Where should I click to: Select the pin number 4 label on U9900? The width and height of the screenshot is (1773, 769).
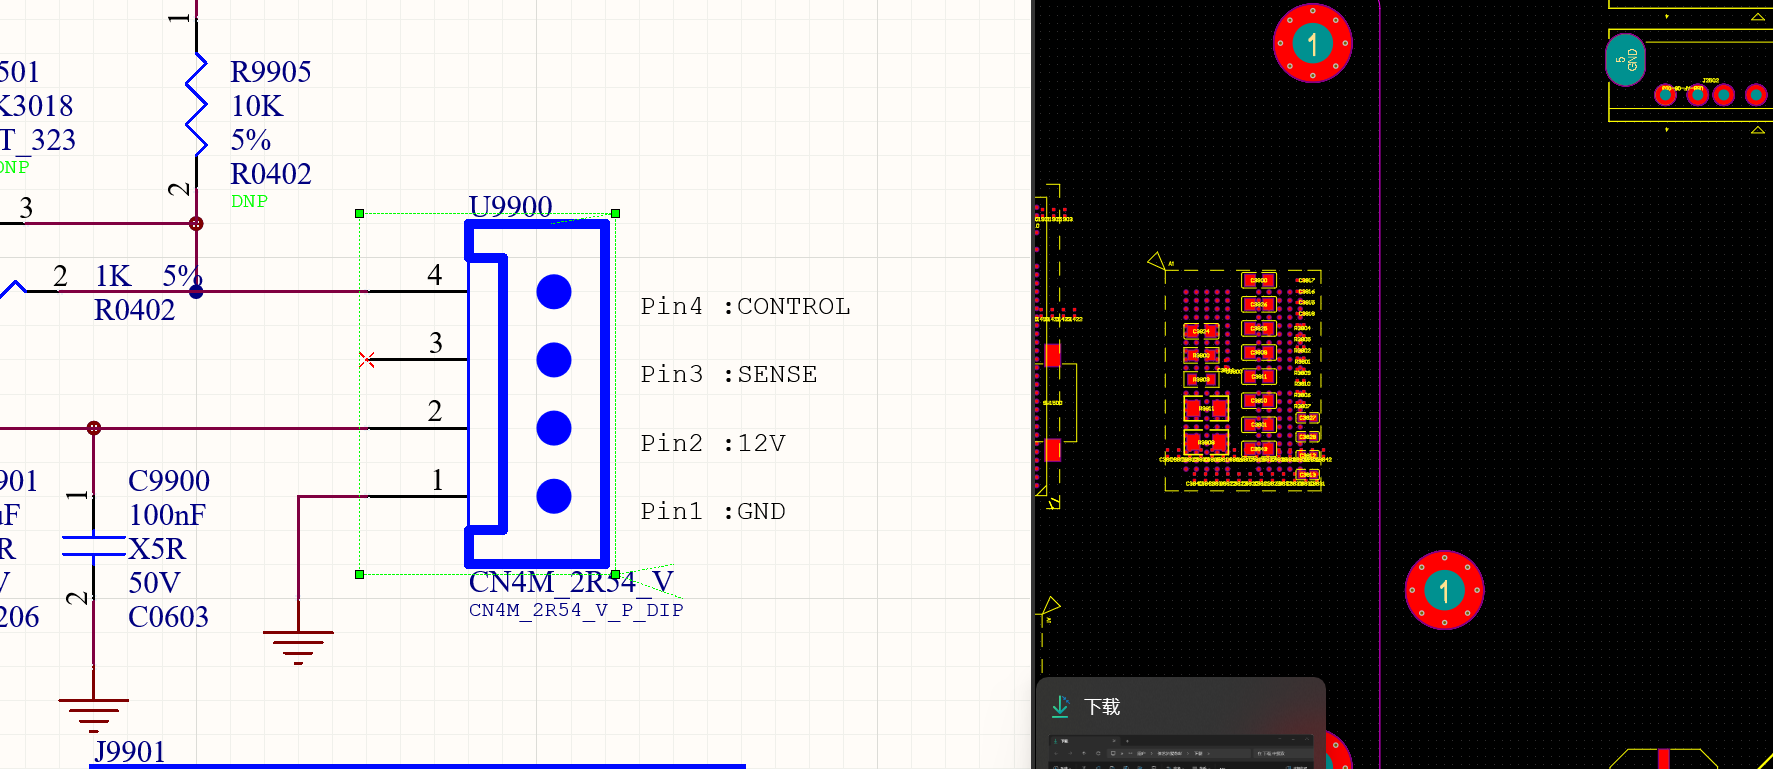tap(434, 275)
